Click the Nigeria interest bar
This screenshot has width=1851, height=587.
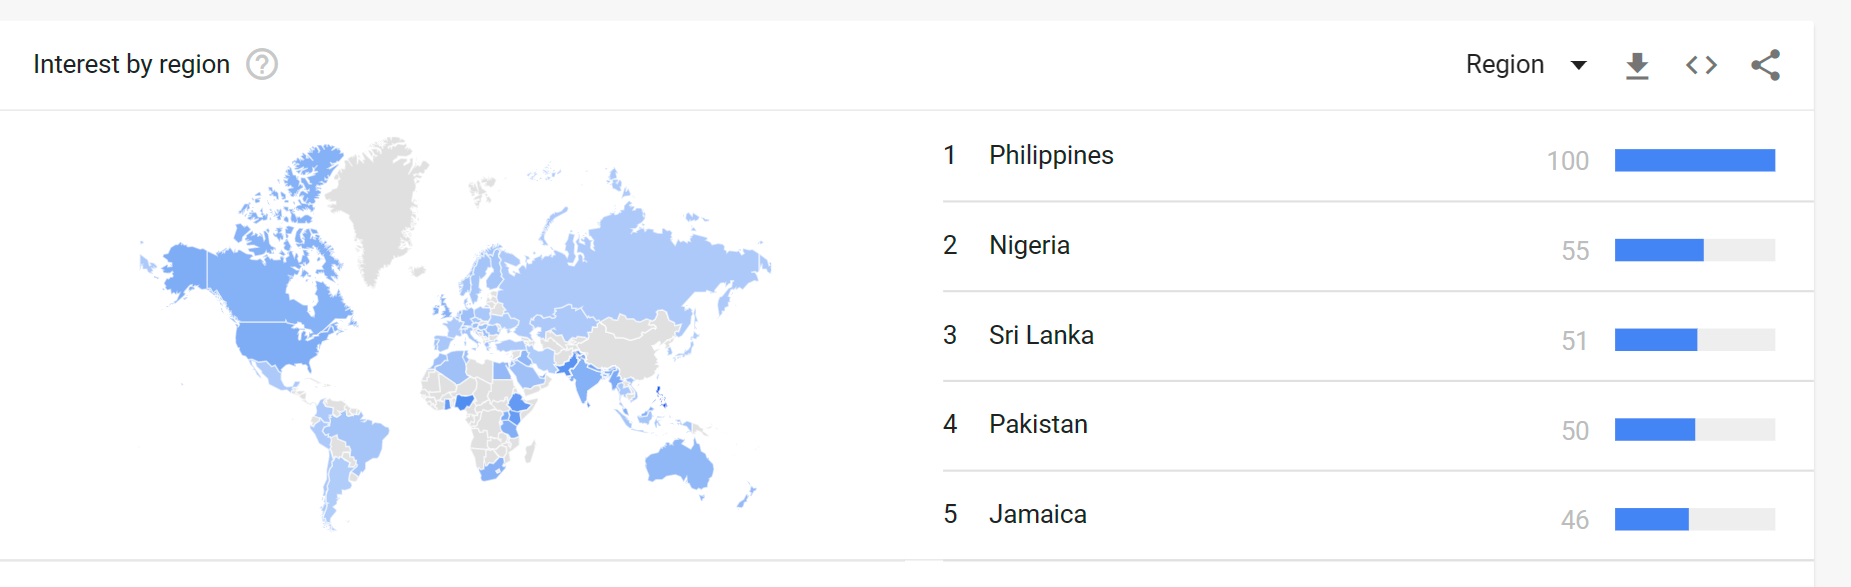pos(1659,250)
